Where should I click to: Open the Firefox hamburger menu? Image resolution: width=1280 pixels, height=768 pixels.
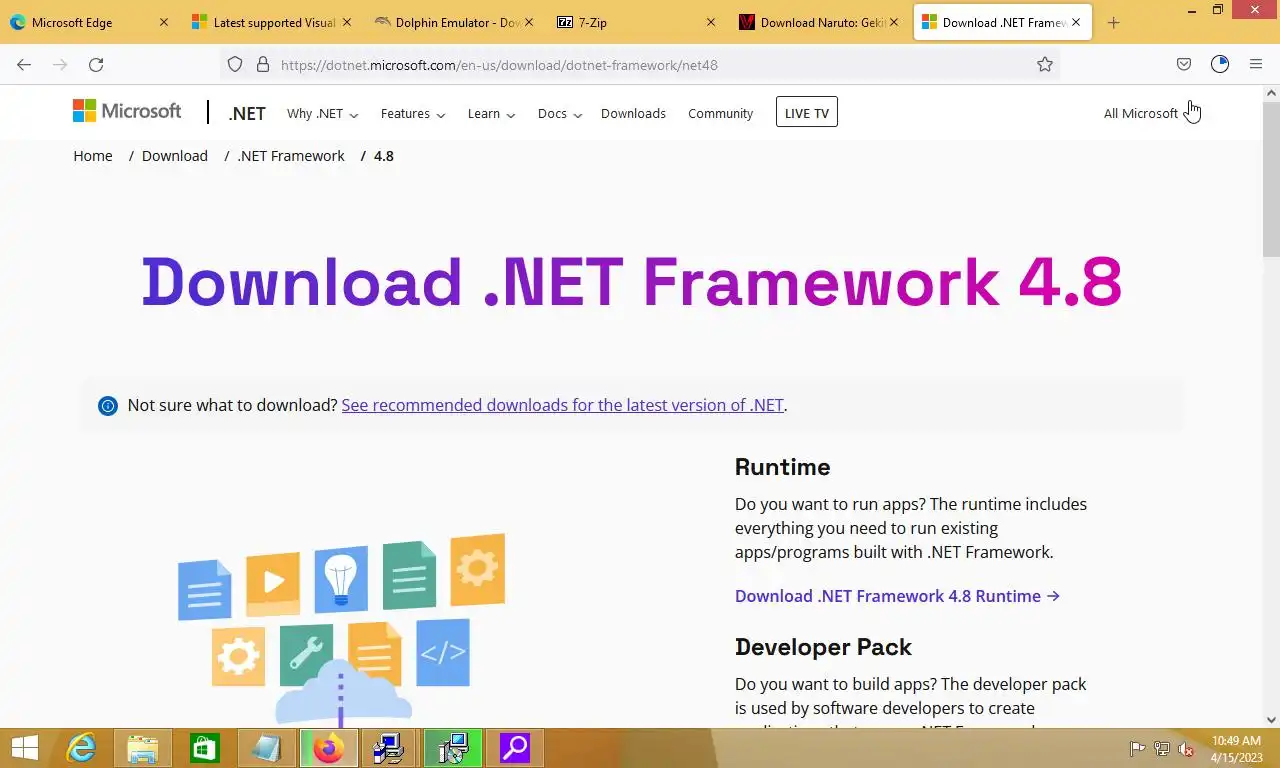(x=1256, y=64)
